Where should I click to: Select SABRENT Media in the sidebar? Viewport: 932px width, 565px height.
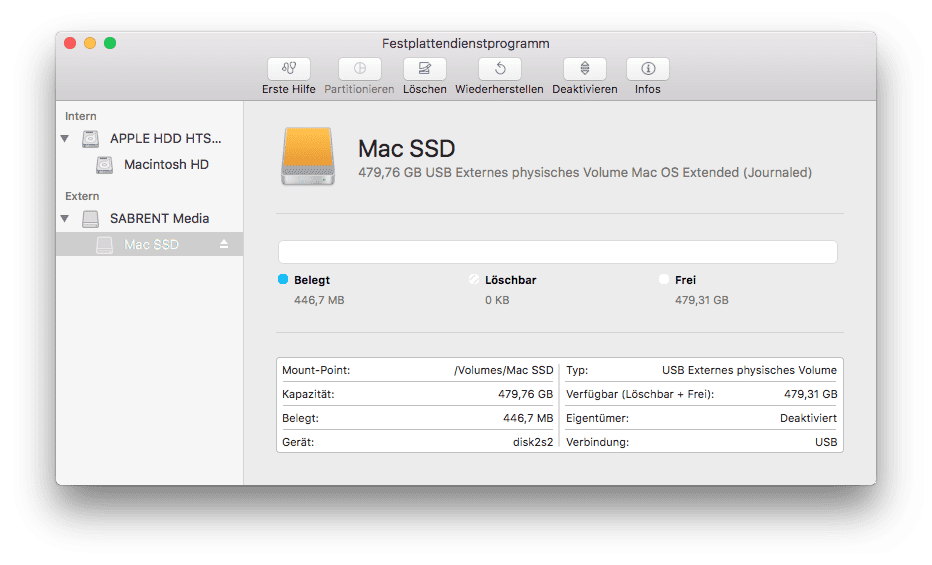click(x=159, y=219)
